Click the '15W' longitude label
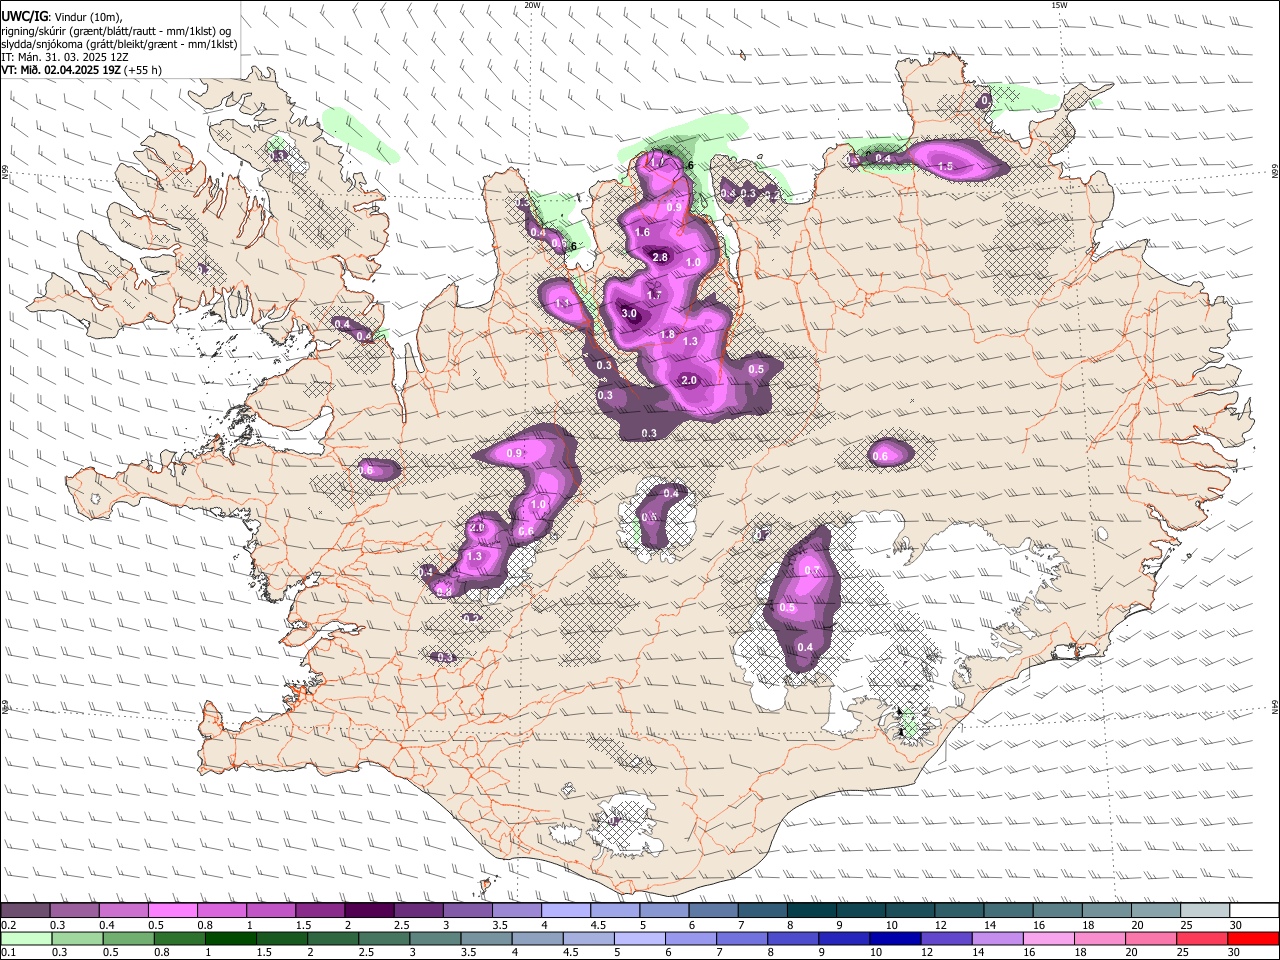 pyautogui.click(x=1059, y=5)
